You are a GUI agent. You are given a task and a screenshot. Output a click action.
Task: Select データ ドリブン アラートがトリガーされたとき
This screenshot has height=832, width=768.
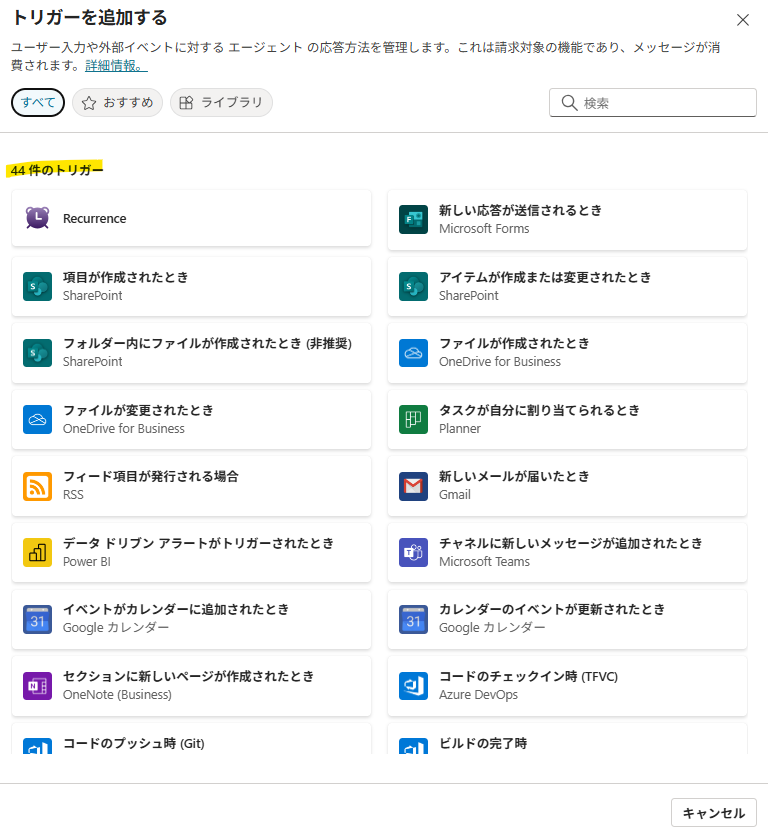pos(191,552)
